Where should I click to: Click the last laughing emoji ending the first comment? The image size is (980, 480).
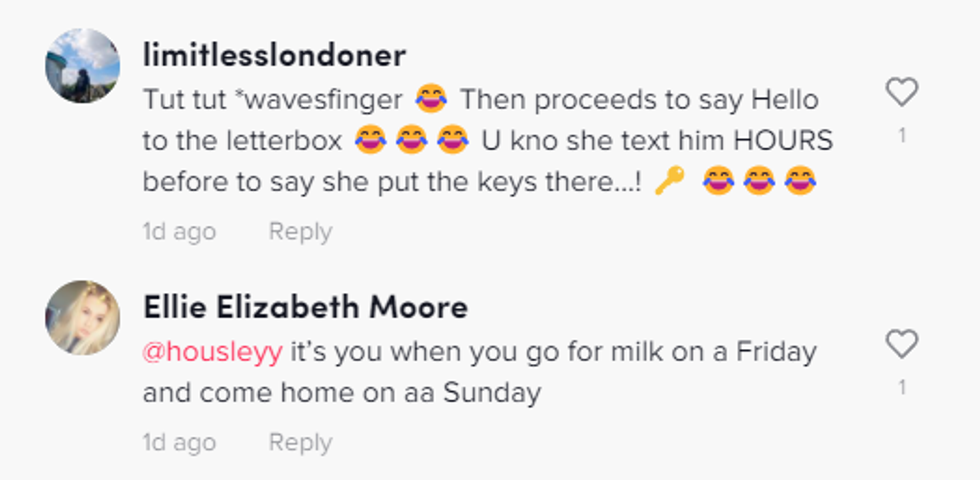pos(799,182)
